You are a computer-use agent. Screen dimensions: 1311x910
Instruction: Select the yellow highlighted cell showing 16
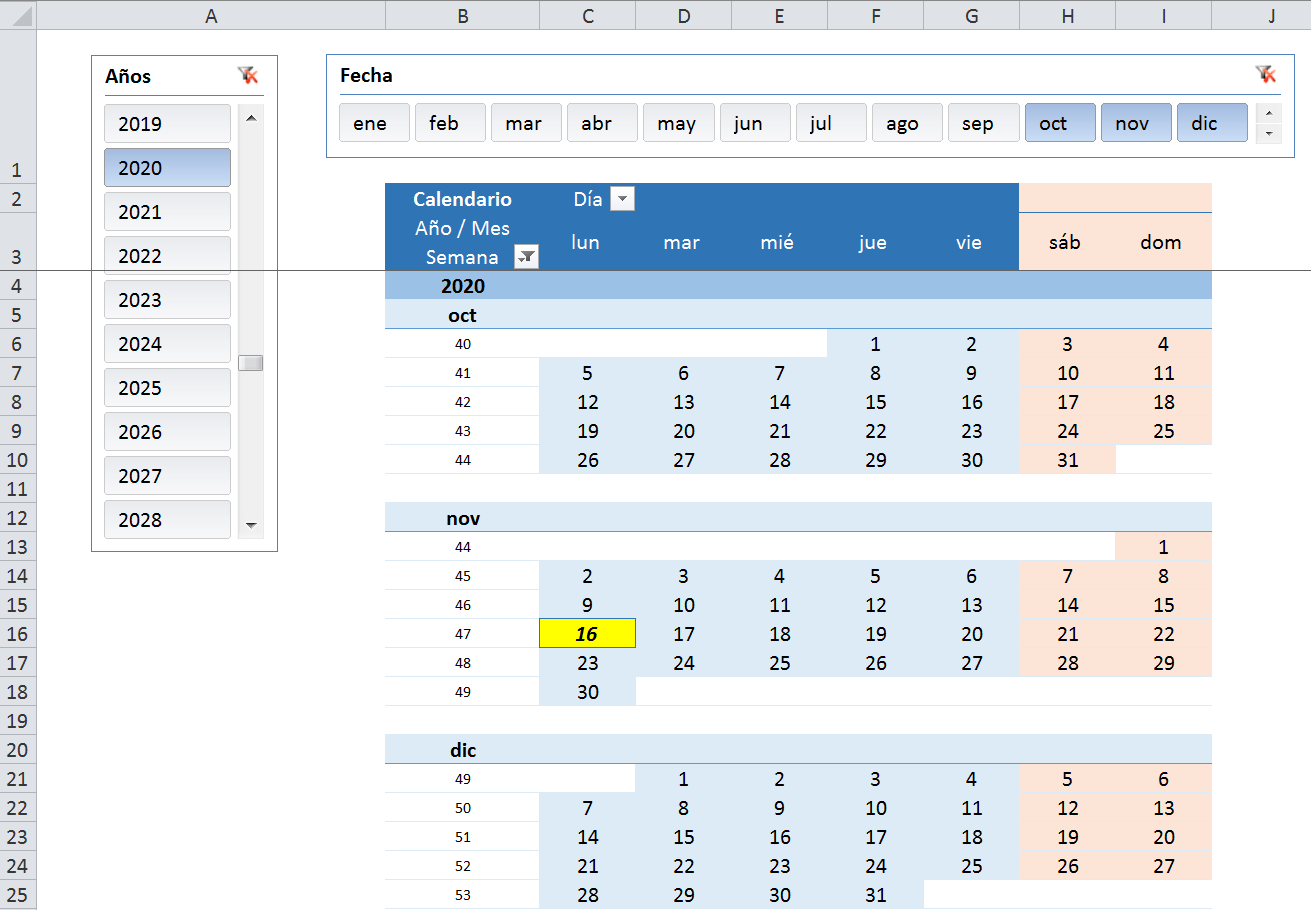587,633
